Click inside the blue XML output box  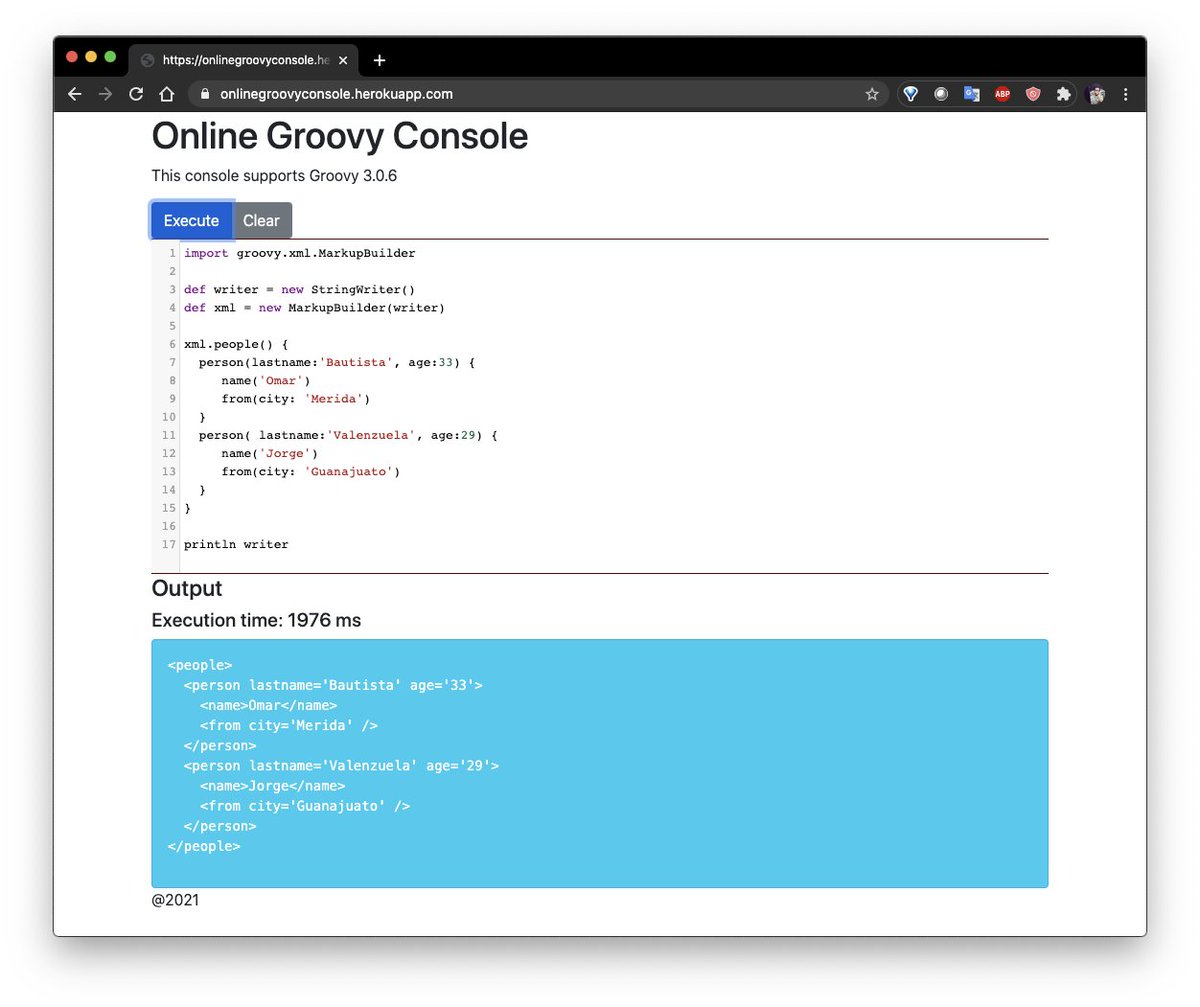click(600, 763)
